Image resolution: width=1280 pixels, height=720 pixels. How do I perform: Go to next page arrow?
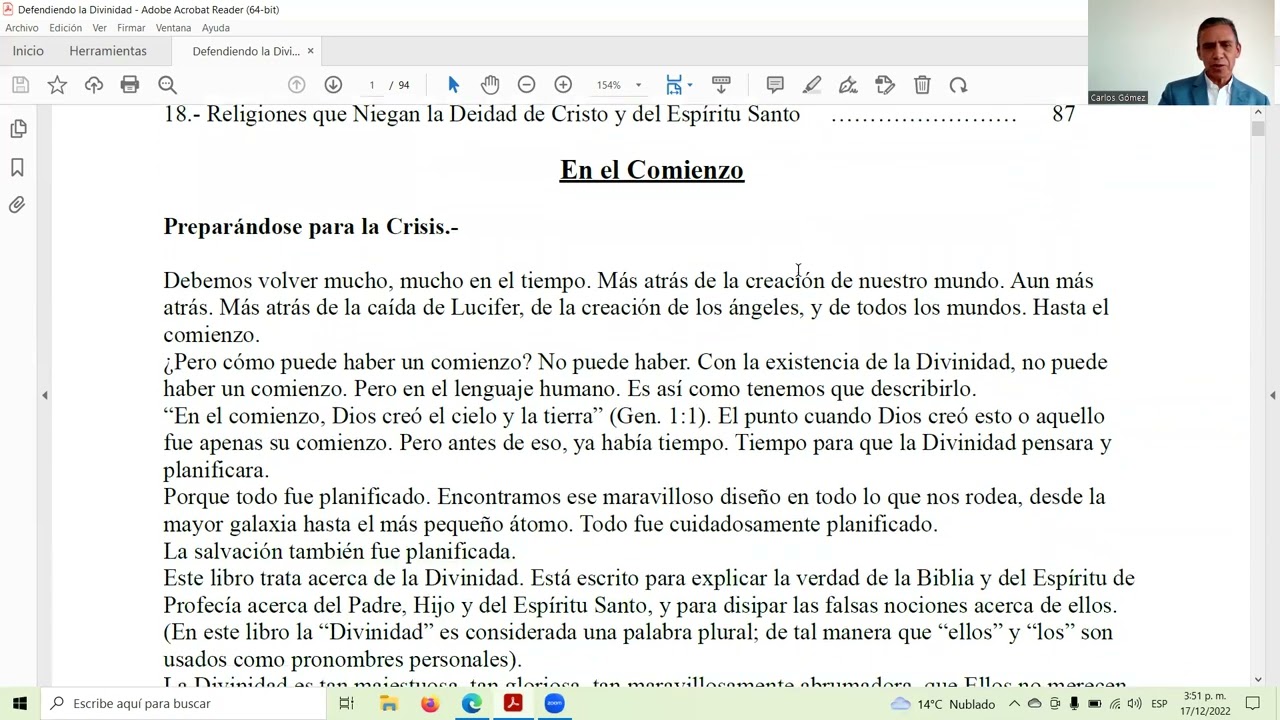(333, 85)
